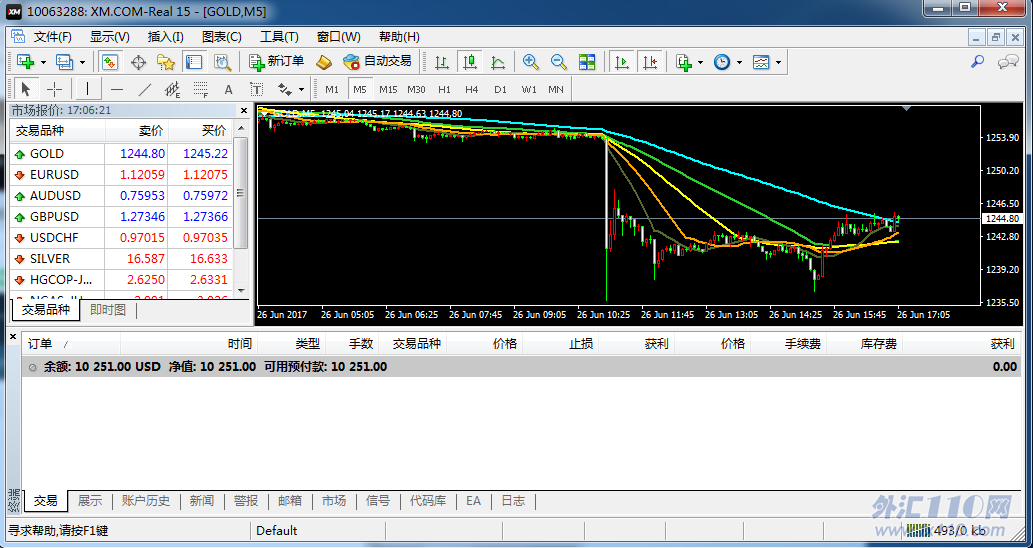Viewport: 1033px width, 548px height.
Task: Select the Text A tool
Action: click(229, 90)
